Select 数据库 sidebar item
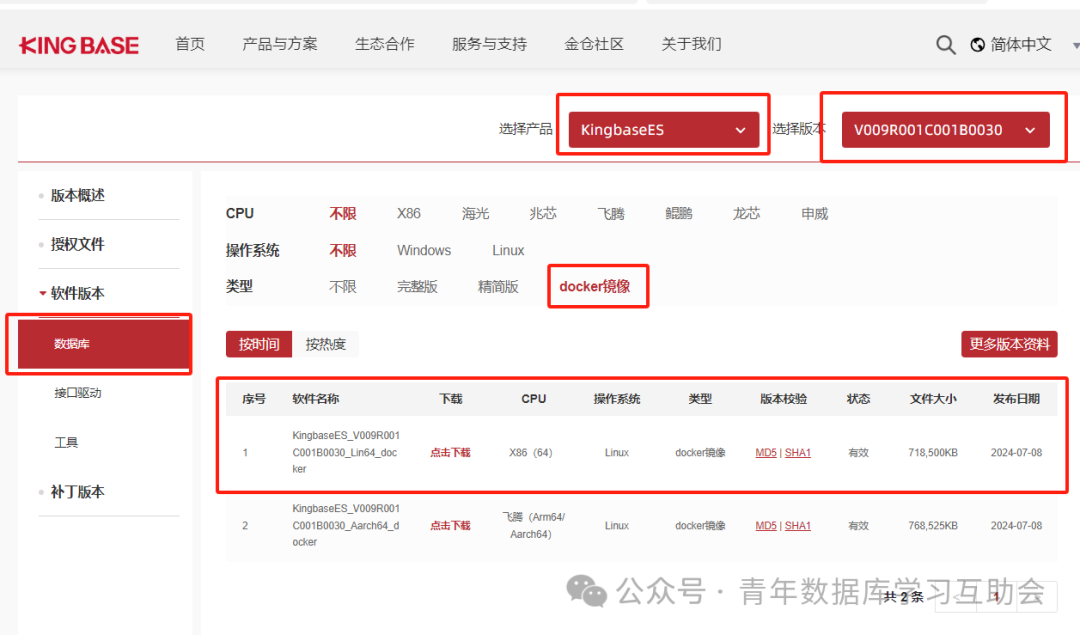This screenshot has width=1080, height=635. click(103, 344)
